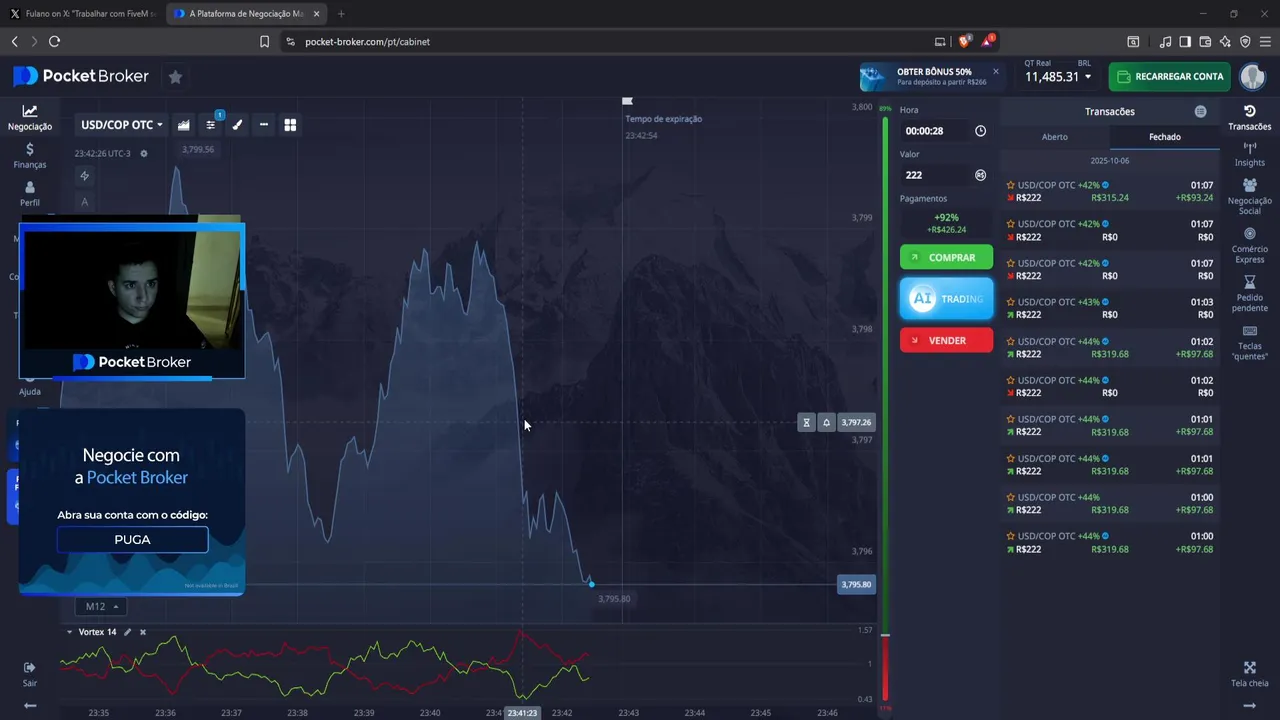Bookmark the page with address bar icon
Image resolution: width=1280 pixels, height=720 pixels.
click(264, 42)
